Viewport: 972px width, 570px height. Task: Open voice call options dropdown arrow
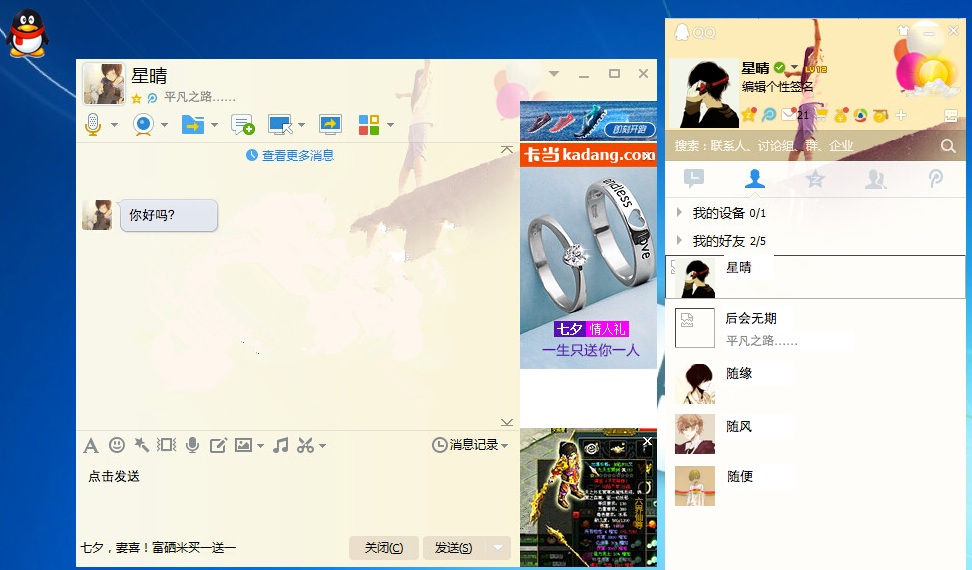pyautogui.click(x=115, y=125)
